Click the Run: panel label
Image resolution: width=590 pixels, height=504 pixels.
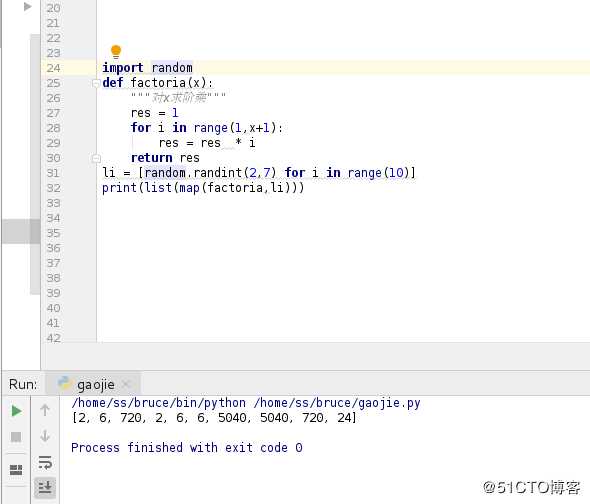tap(23, 384)
